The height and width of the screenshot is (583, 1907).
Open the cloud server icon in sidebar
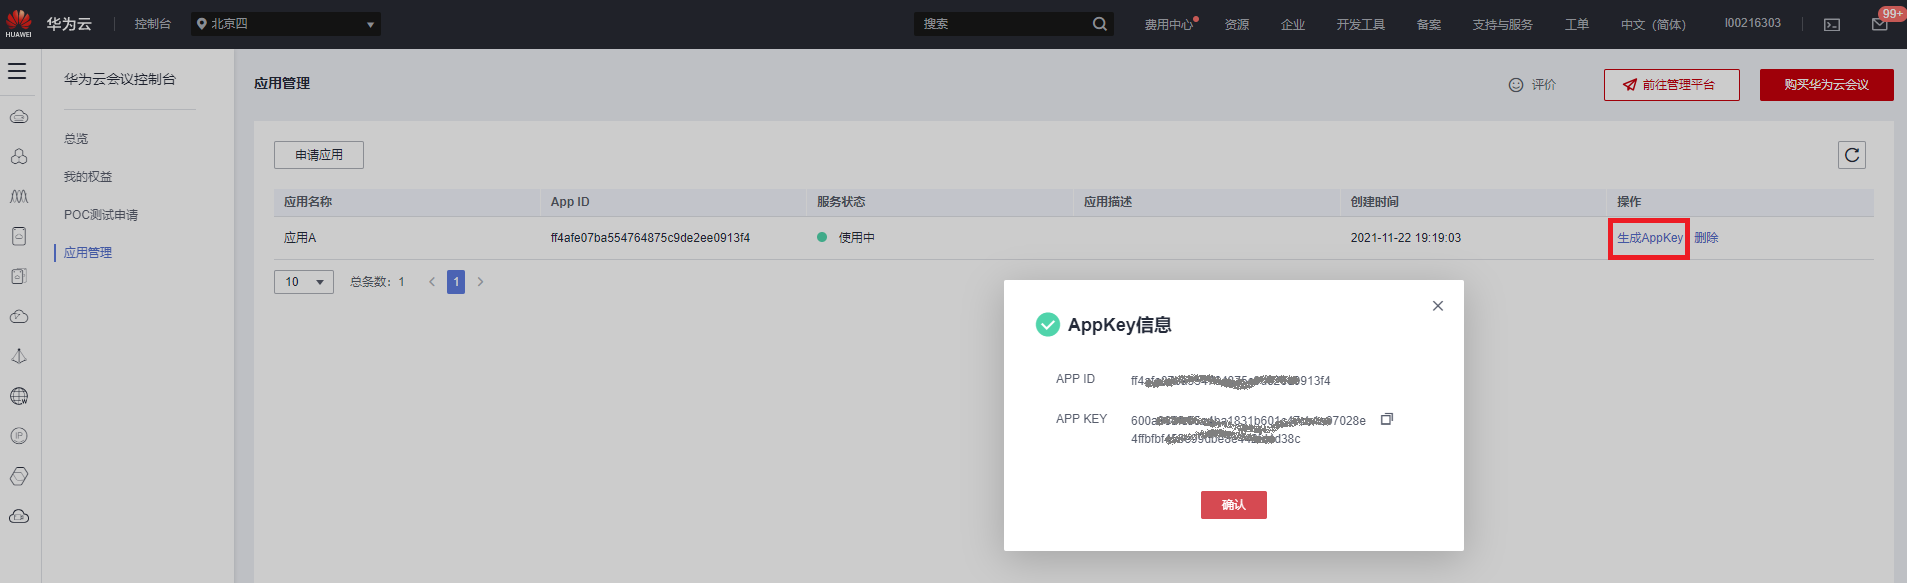[19, 117]
